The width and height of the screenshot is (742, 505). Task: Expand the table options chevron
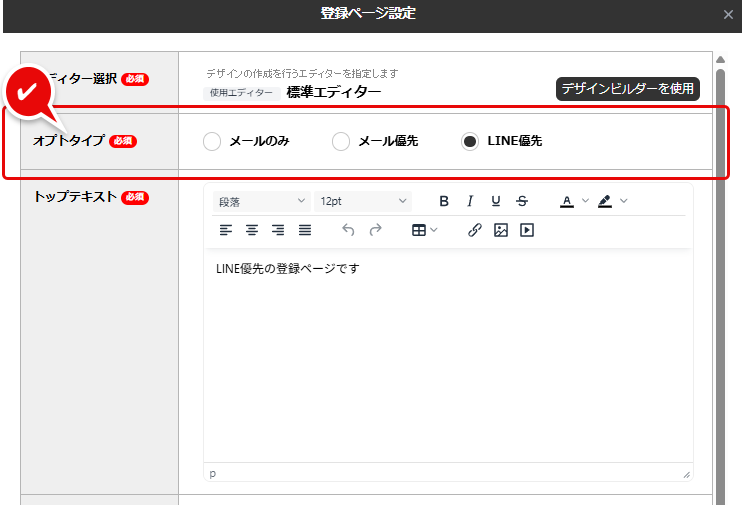pos(434,230)
